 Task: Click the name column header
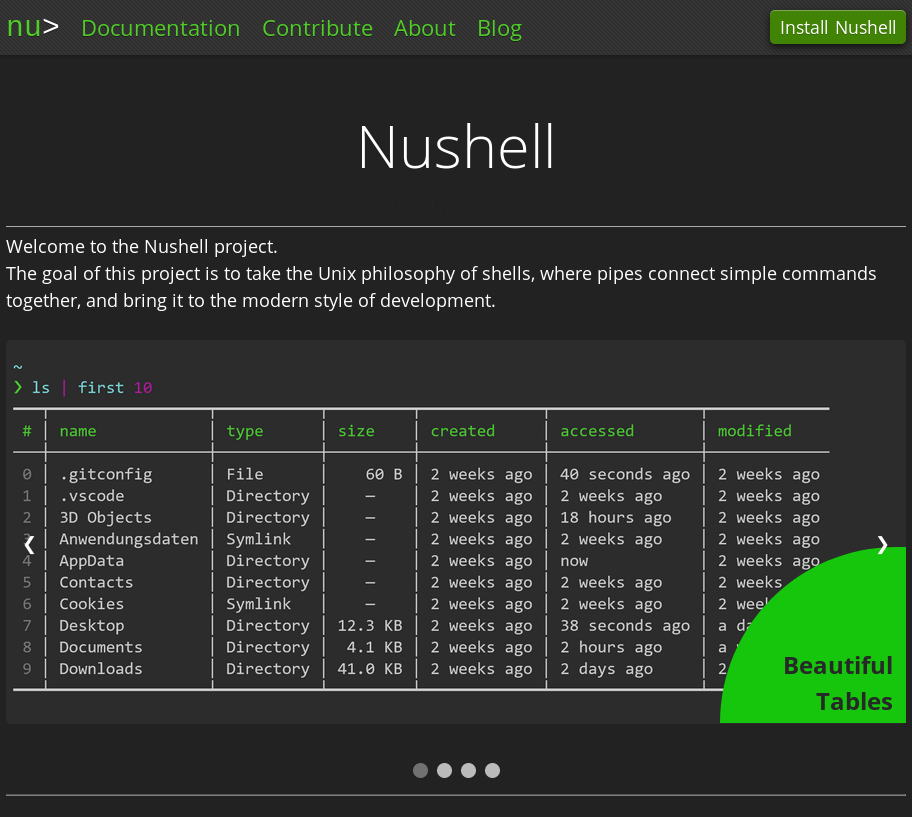pos(78,430)
